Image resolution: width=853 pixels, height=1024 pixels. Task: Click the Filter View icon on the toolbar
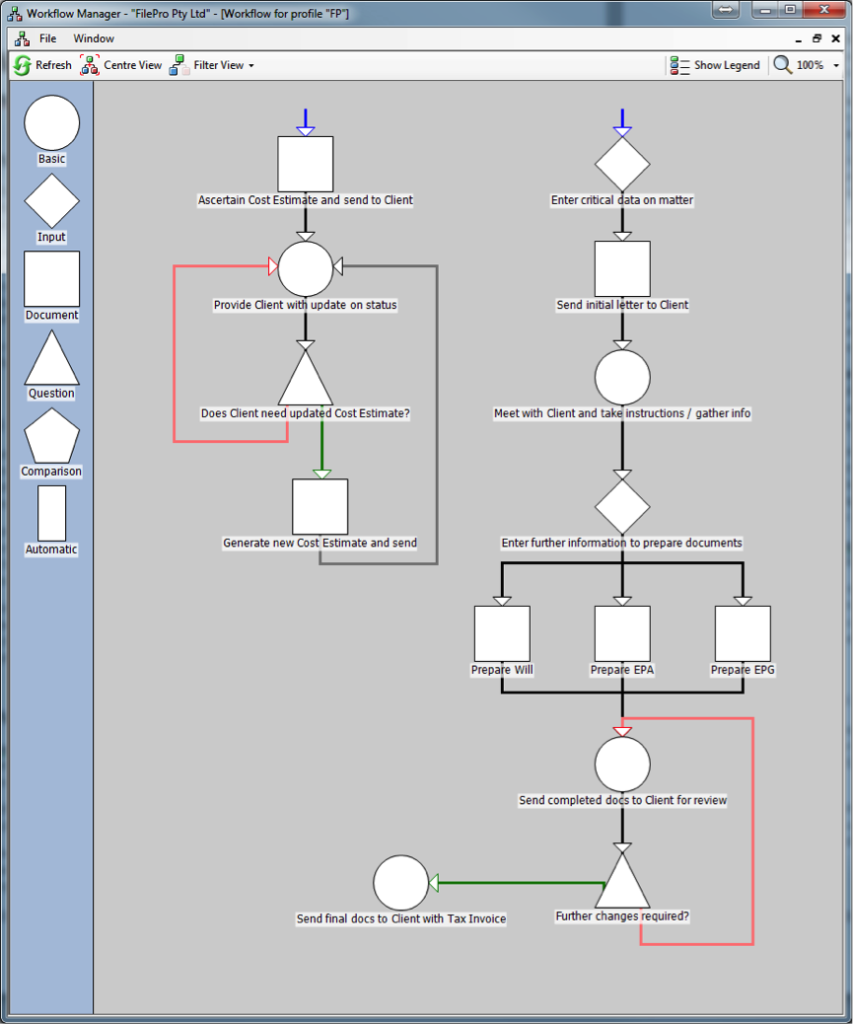pos(177,64)
